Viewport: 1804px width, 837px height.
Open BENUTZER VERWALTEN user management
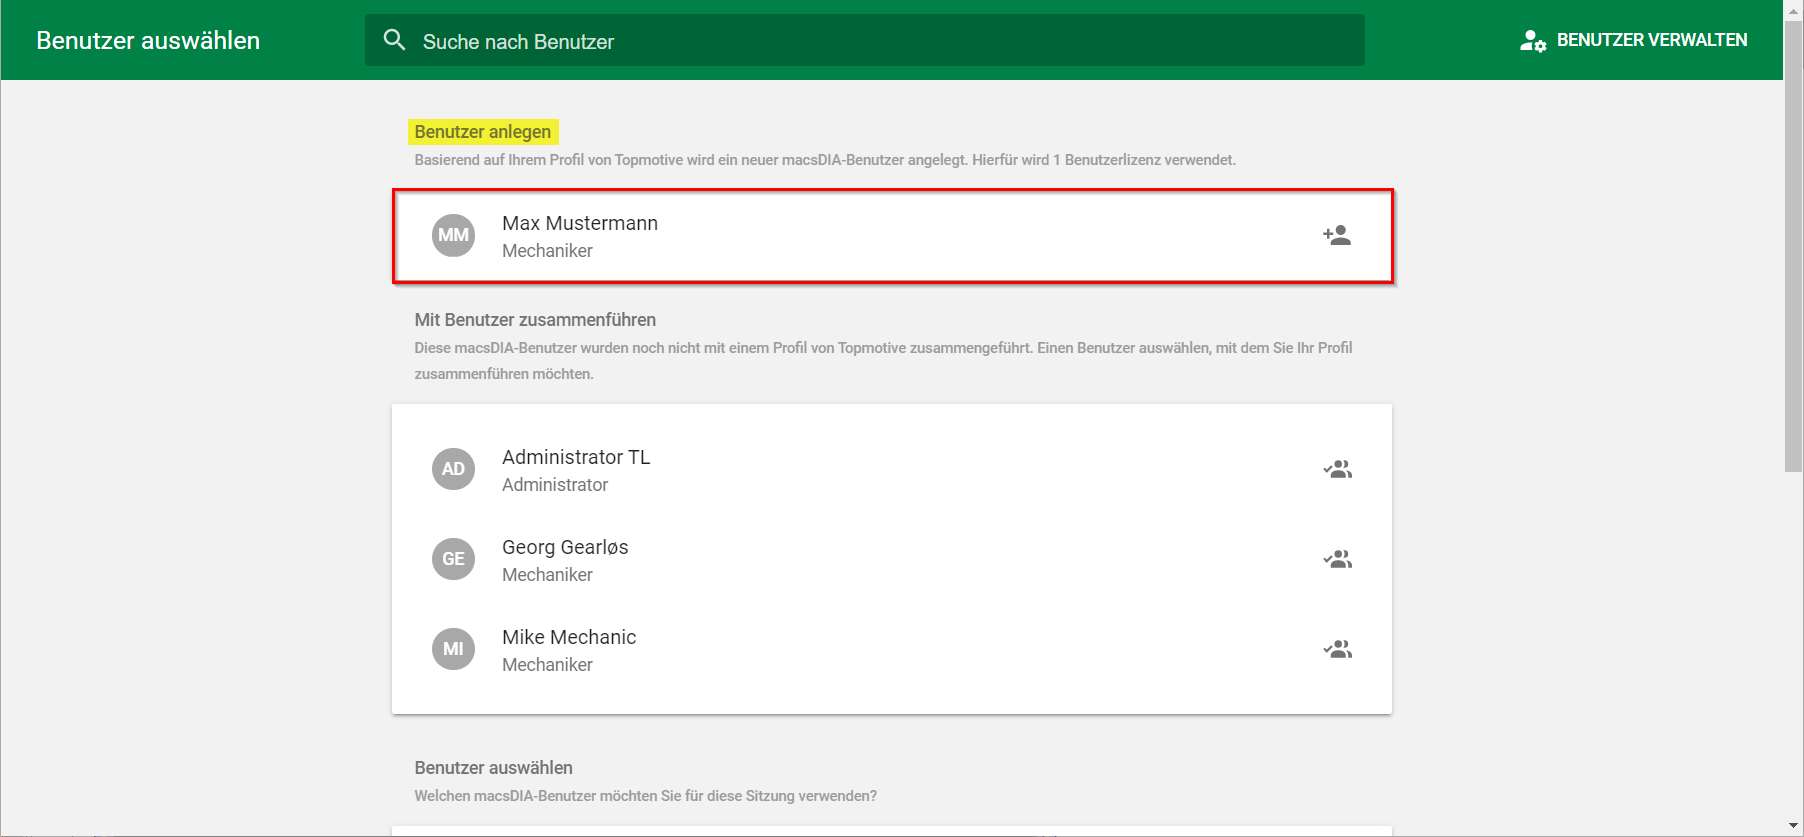[x=1633, y=40]
